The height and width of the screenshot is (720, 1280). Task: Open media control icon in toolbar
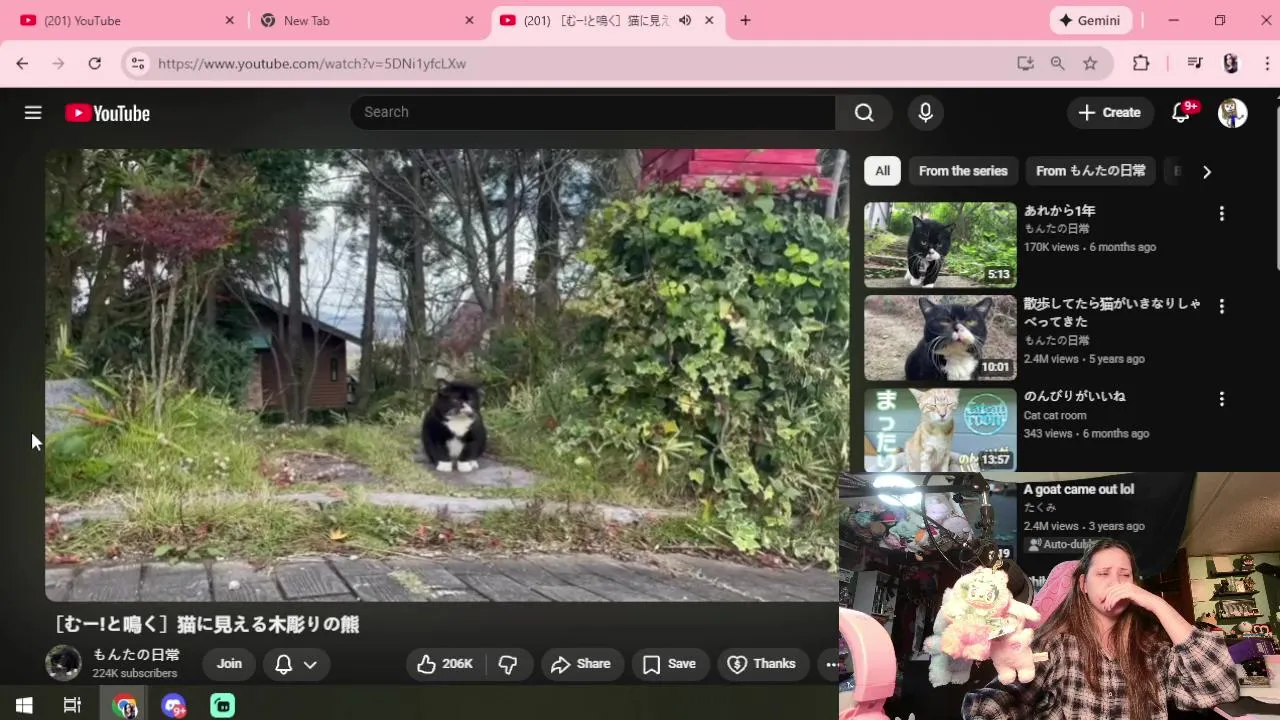click(x=1195, y=63)
